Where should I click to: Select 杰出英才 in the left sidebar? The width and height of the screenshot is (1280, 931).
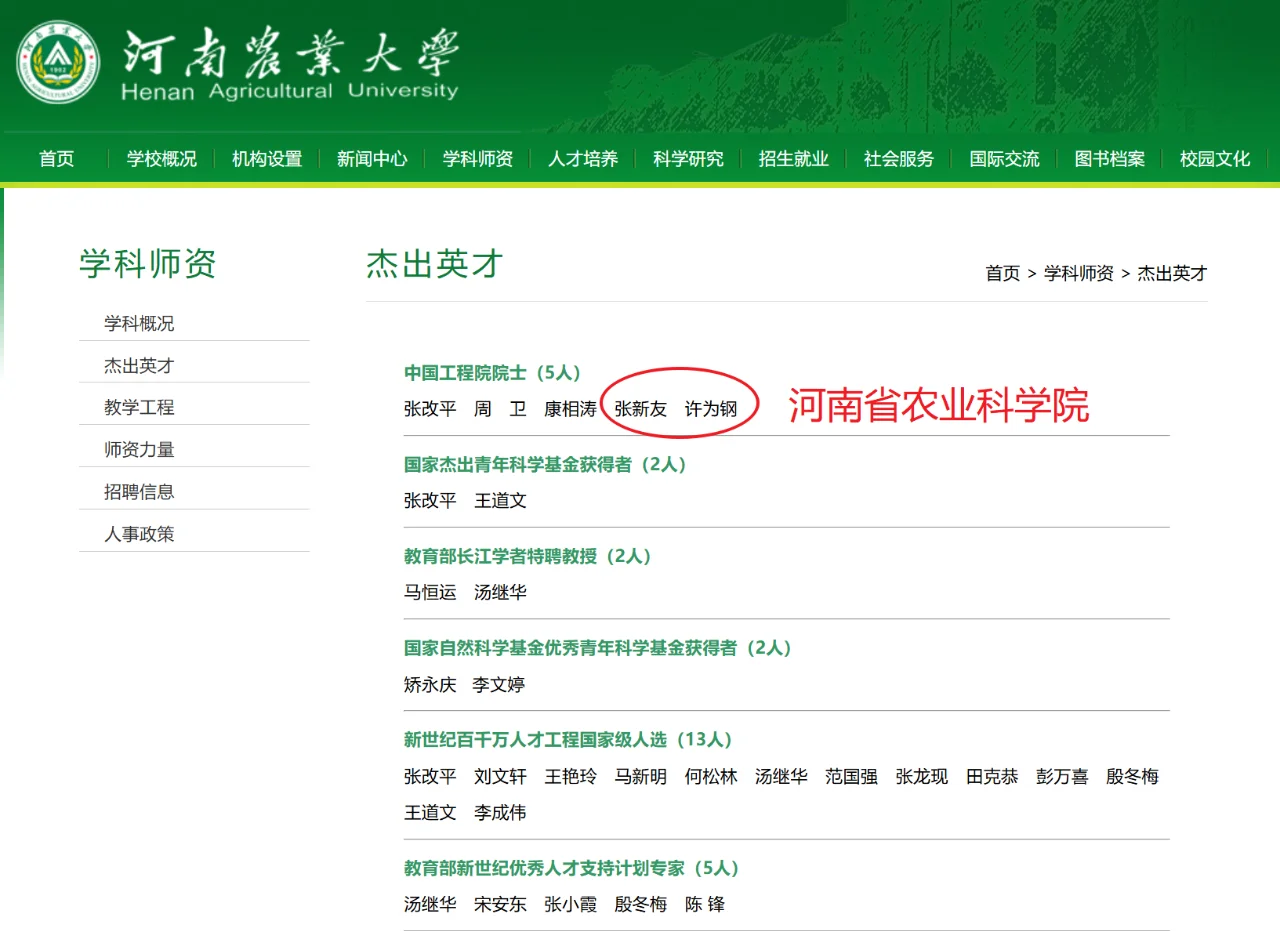(x=139, y=366)
